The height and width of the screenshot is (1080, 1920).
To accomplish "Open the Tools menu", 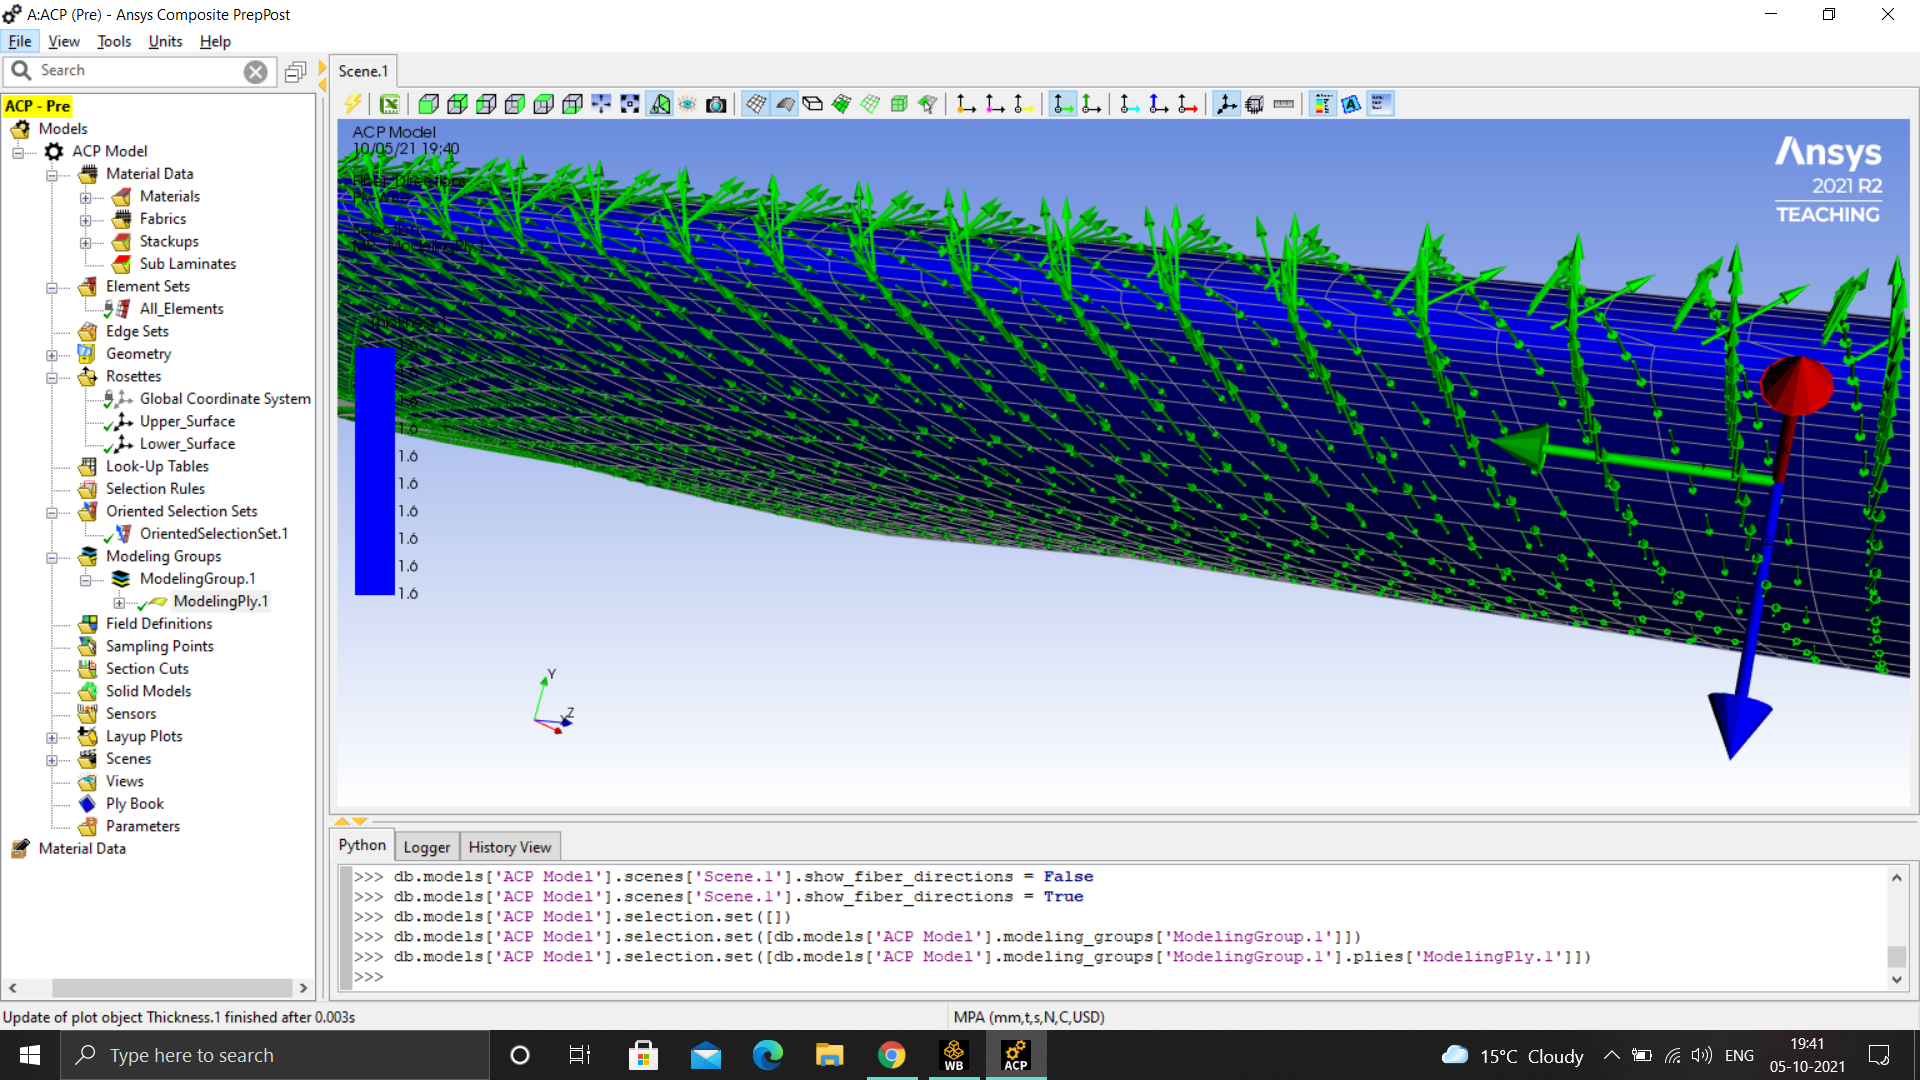I will (114, 41).
